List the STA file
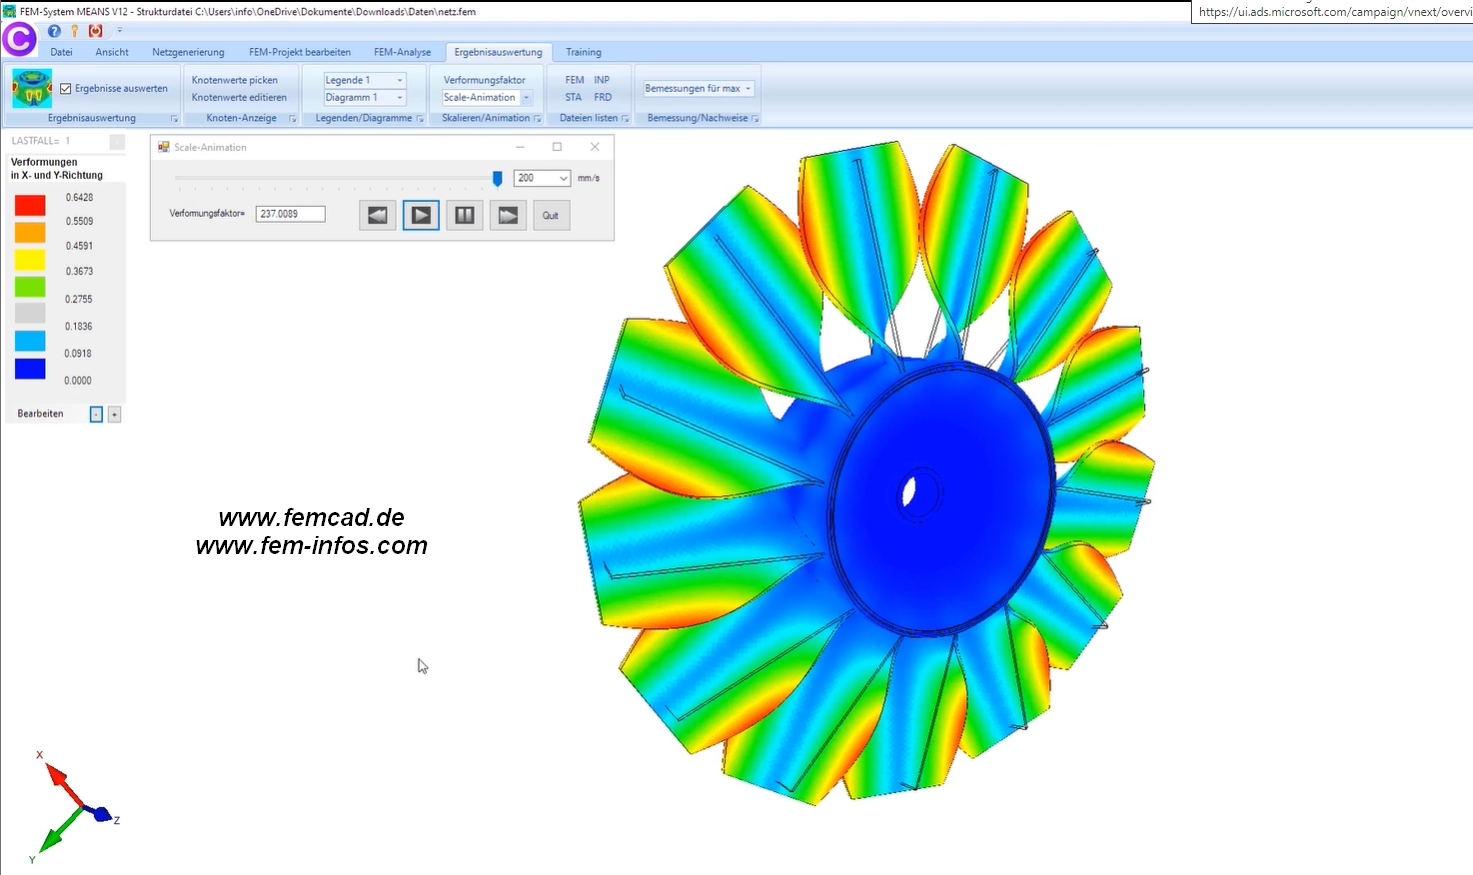The image size is (1473, 875). click(x=573, y=97)
